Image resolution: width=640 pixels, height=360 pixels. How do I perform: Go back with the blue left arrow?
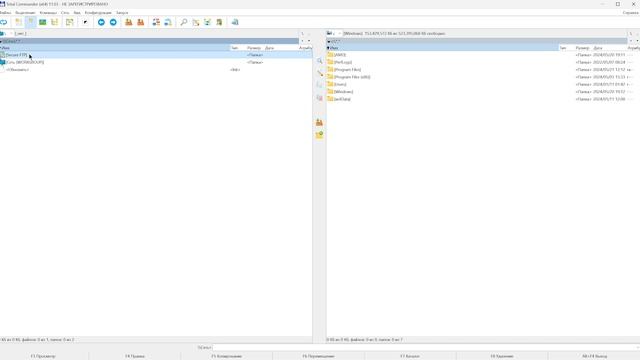[101, 22]
